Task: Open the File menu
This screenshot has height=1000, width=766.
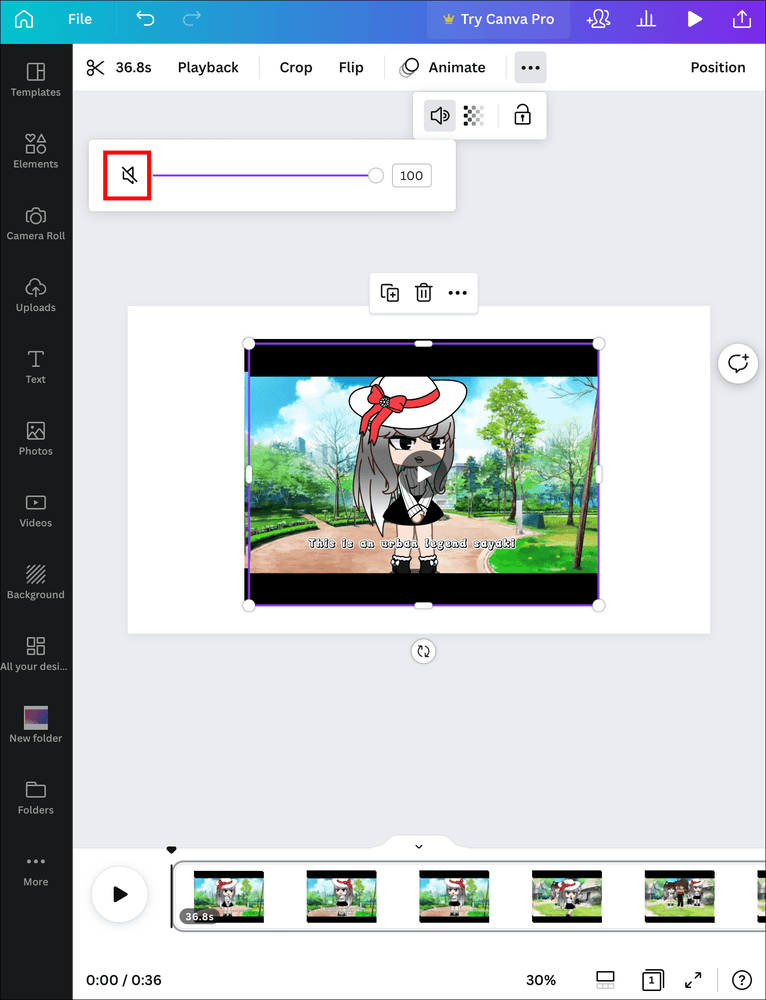Action: (x=80, y=19)
